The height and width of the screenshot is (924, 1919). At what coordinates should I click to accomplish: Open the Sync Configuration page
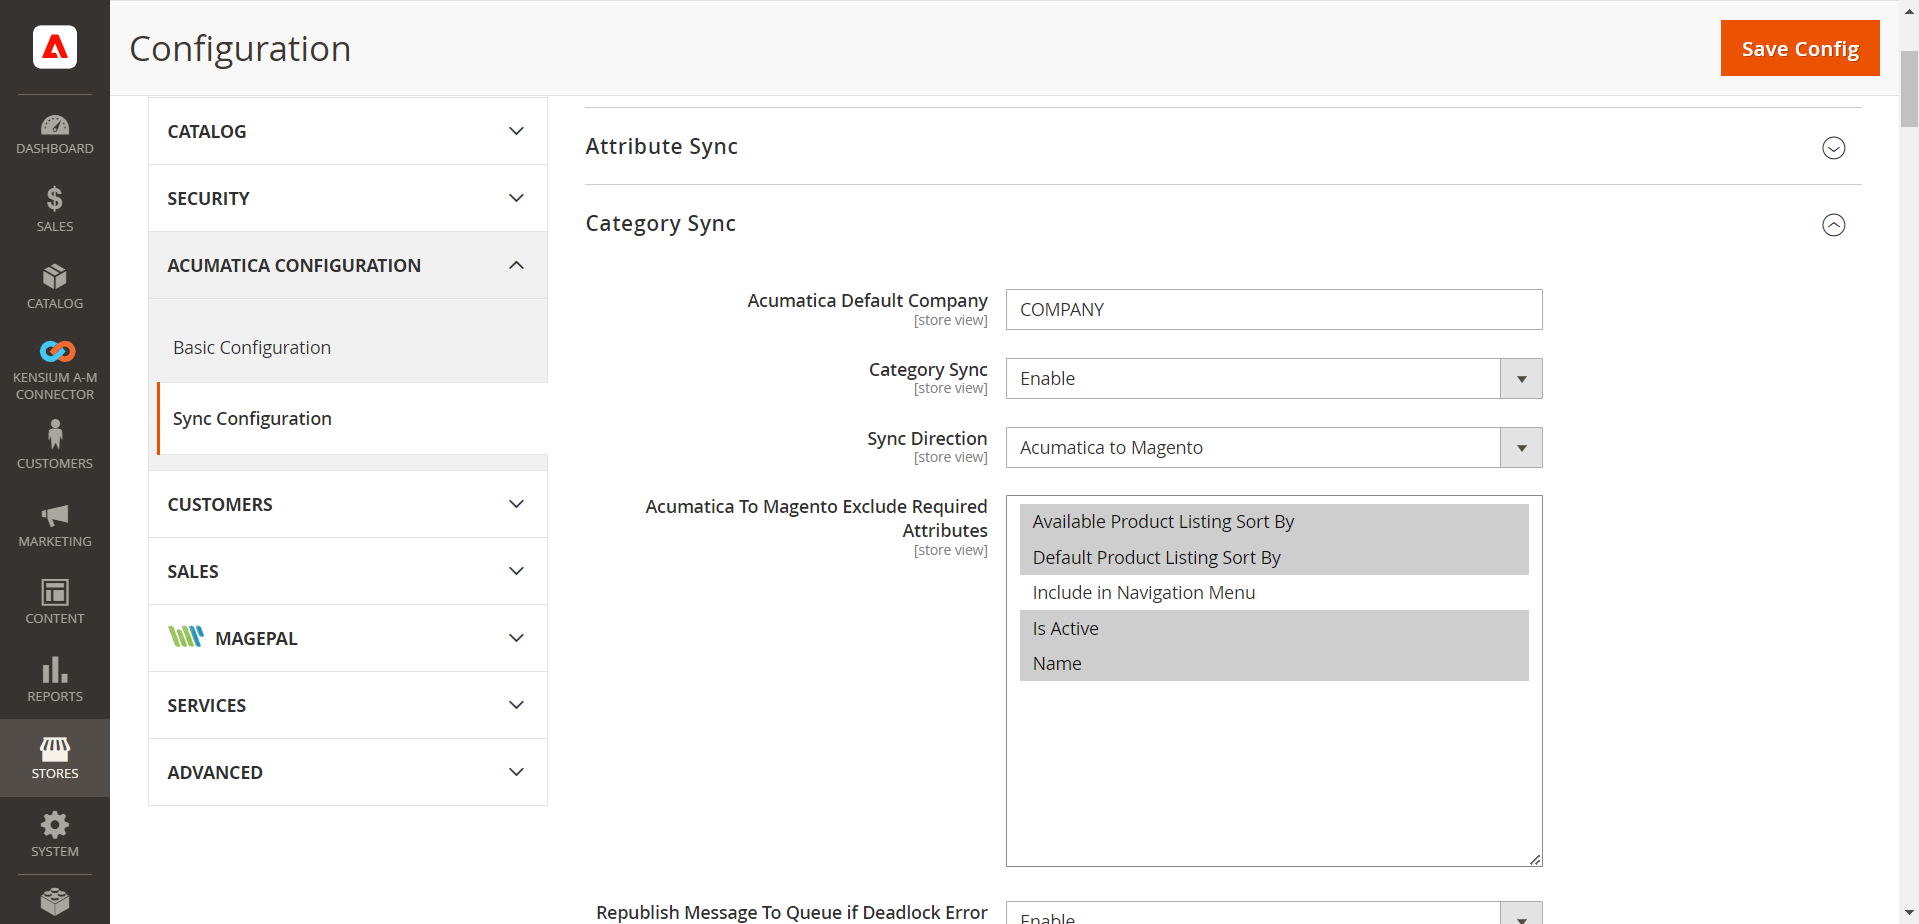251,418
